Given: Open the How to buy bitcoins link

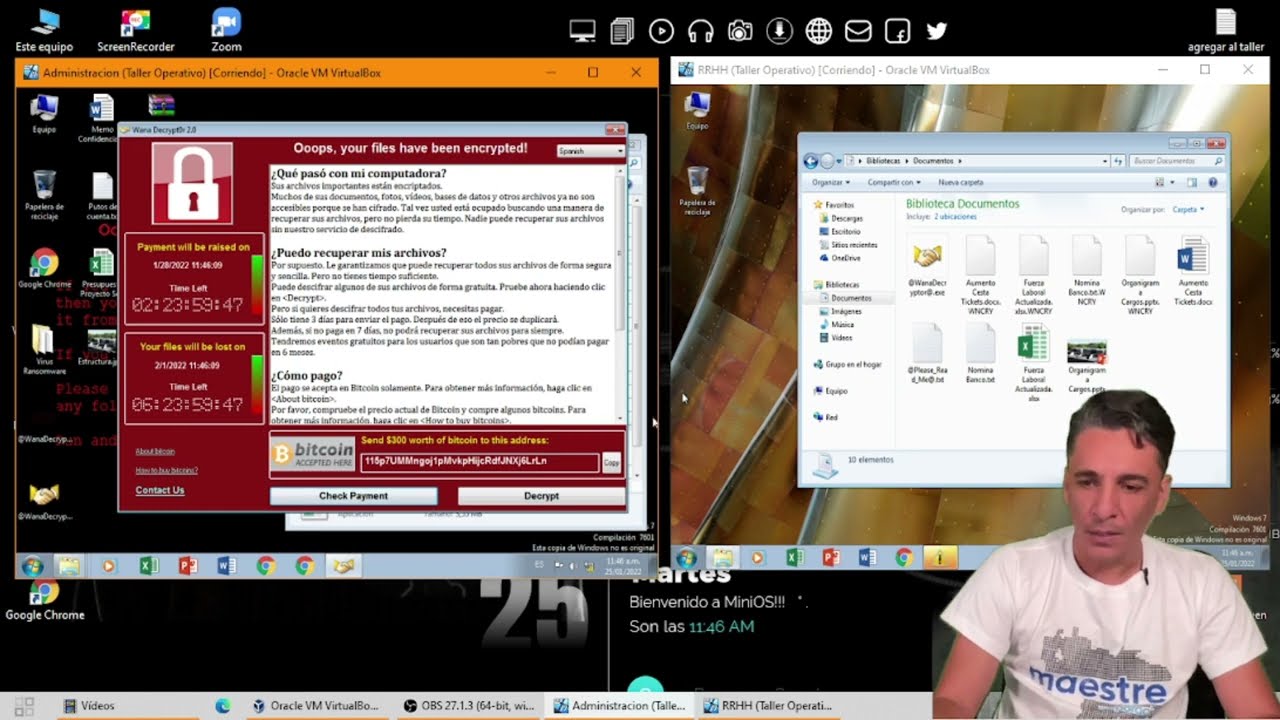Looking at the screenshot, I should pyautogui.click(x=166, y=470).
